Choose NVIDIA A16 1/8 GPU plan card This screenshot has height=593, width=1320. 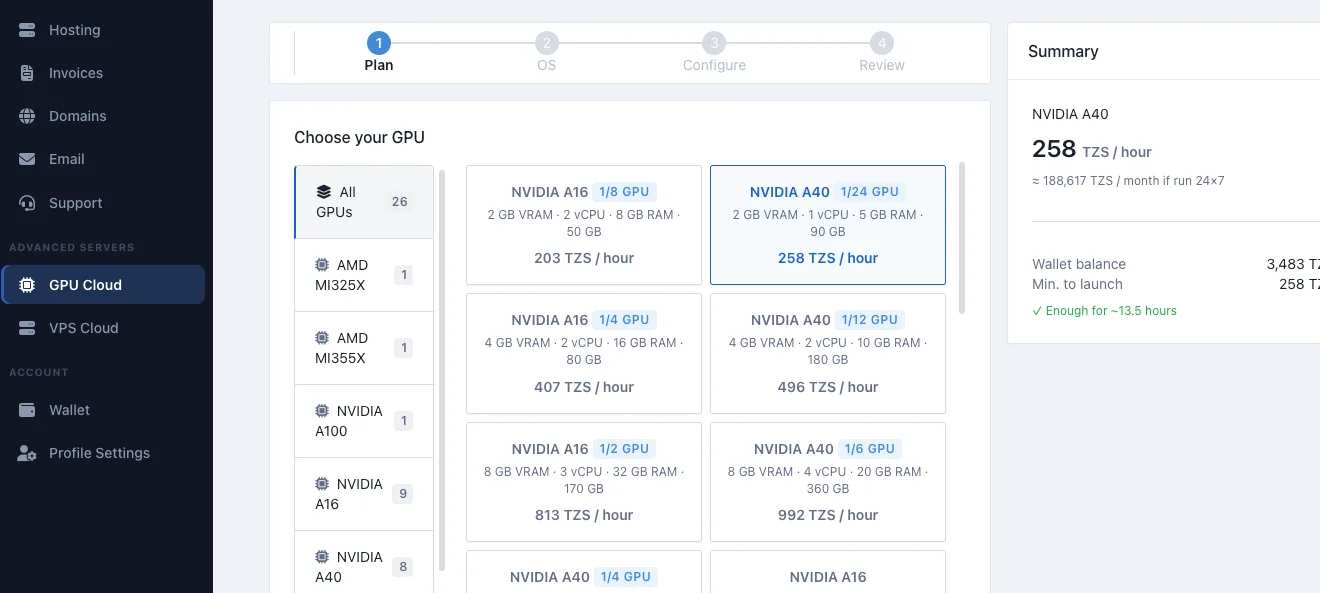pyautogui.click(x=584, y=225)
